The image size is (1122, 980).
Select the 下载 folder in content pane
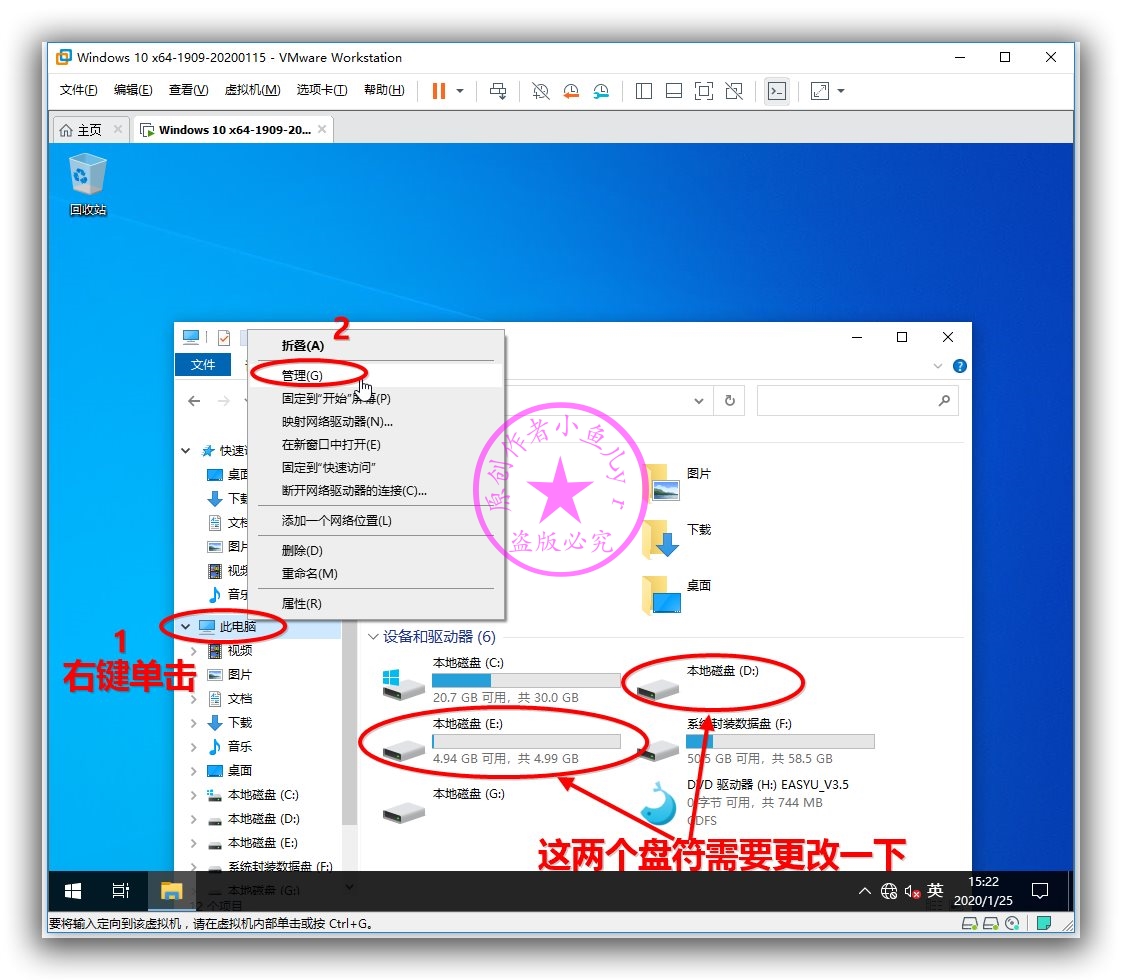click(676, 538)
